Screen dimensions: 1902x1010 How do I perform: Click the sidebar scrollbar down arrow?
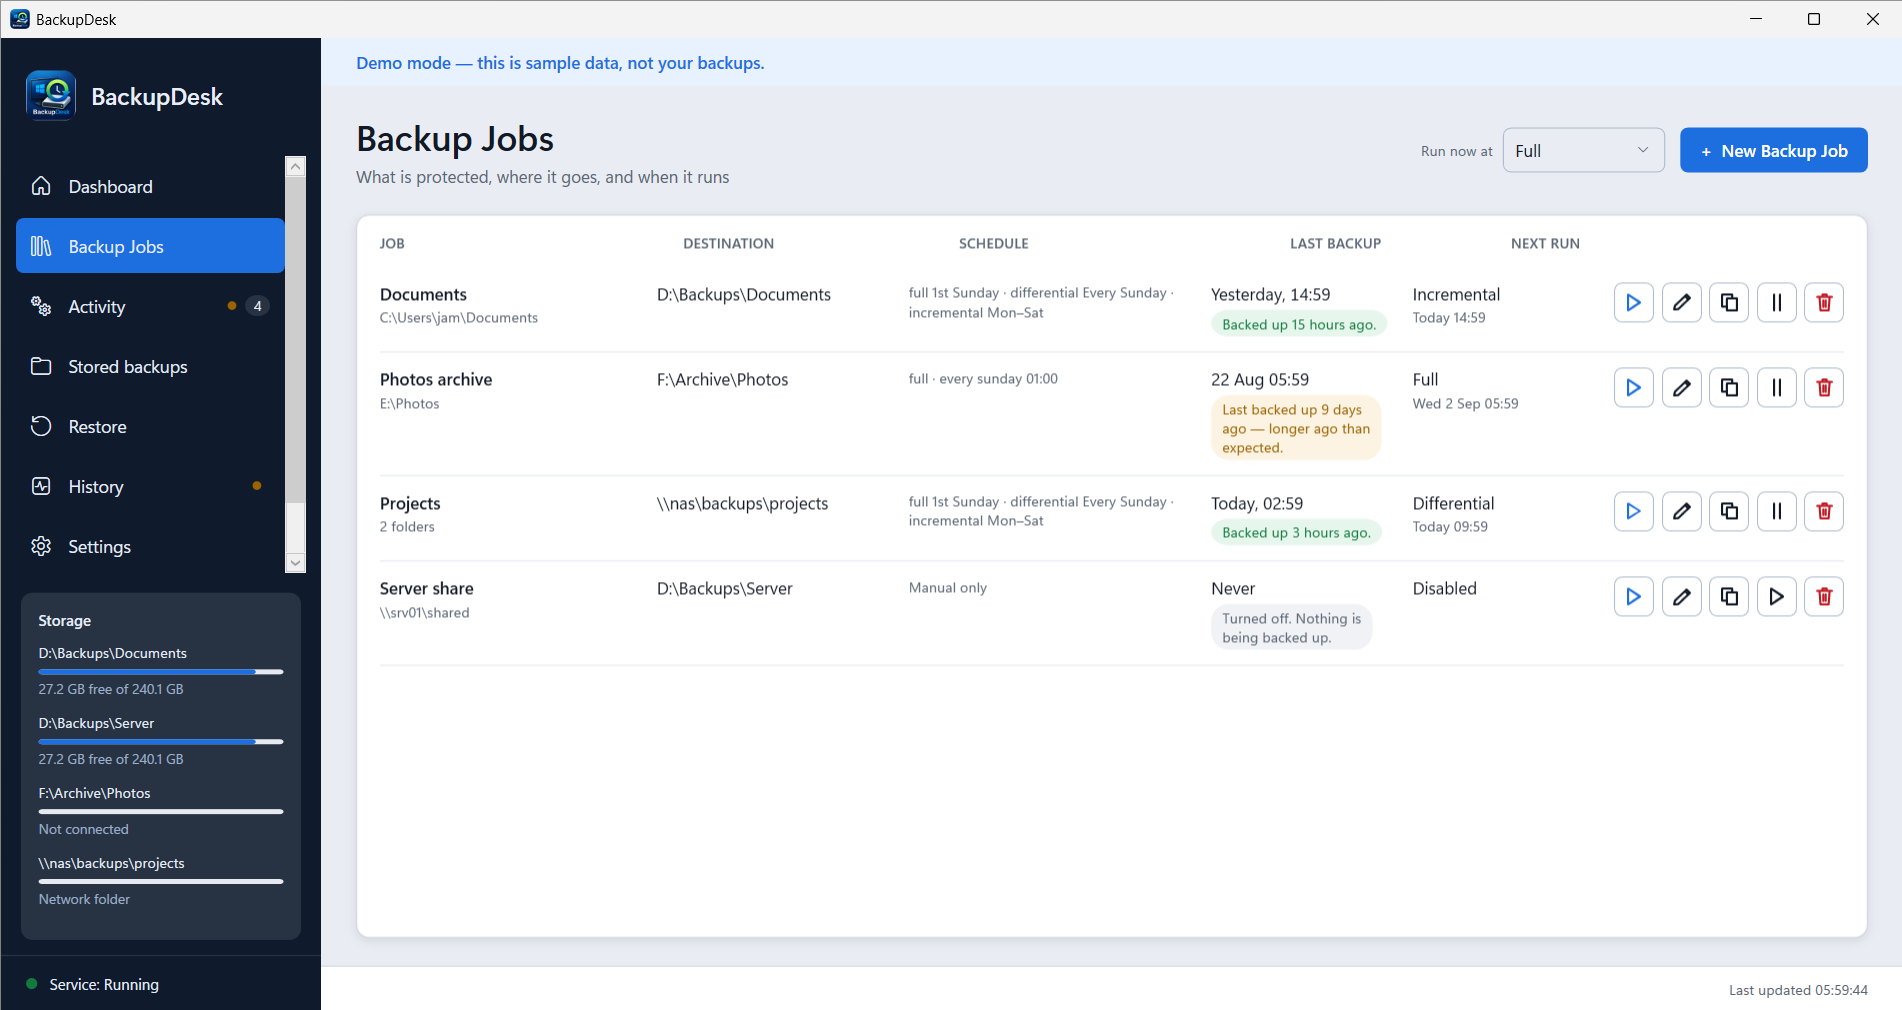pyautogui.click(x=295, y=563)
